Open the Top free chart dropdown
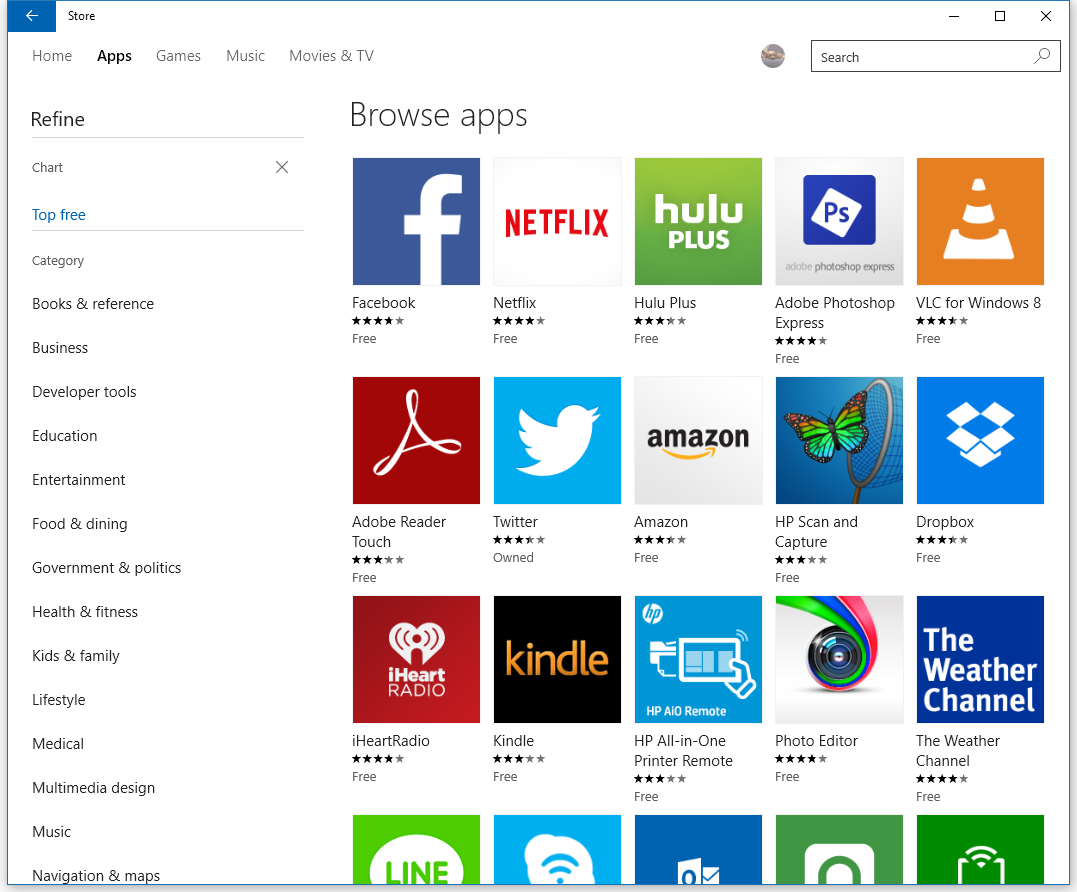Viewport: 1077px width, 892px height. point(58,215)
